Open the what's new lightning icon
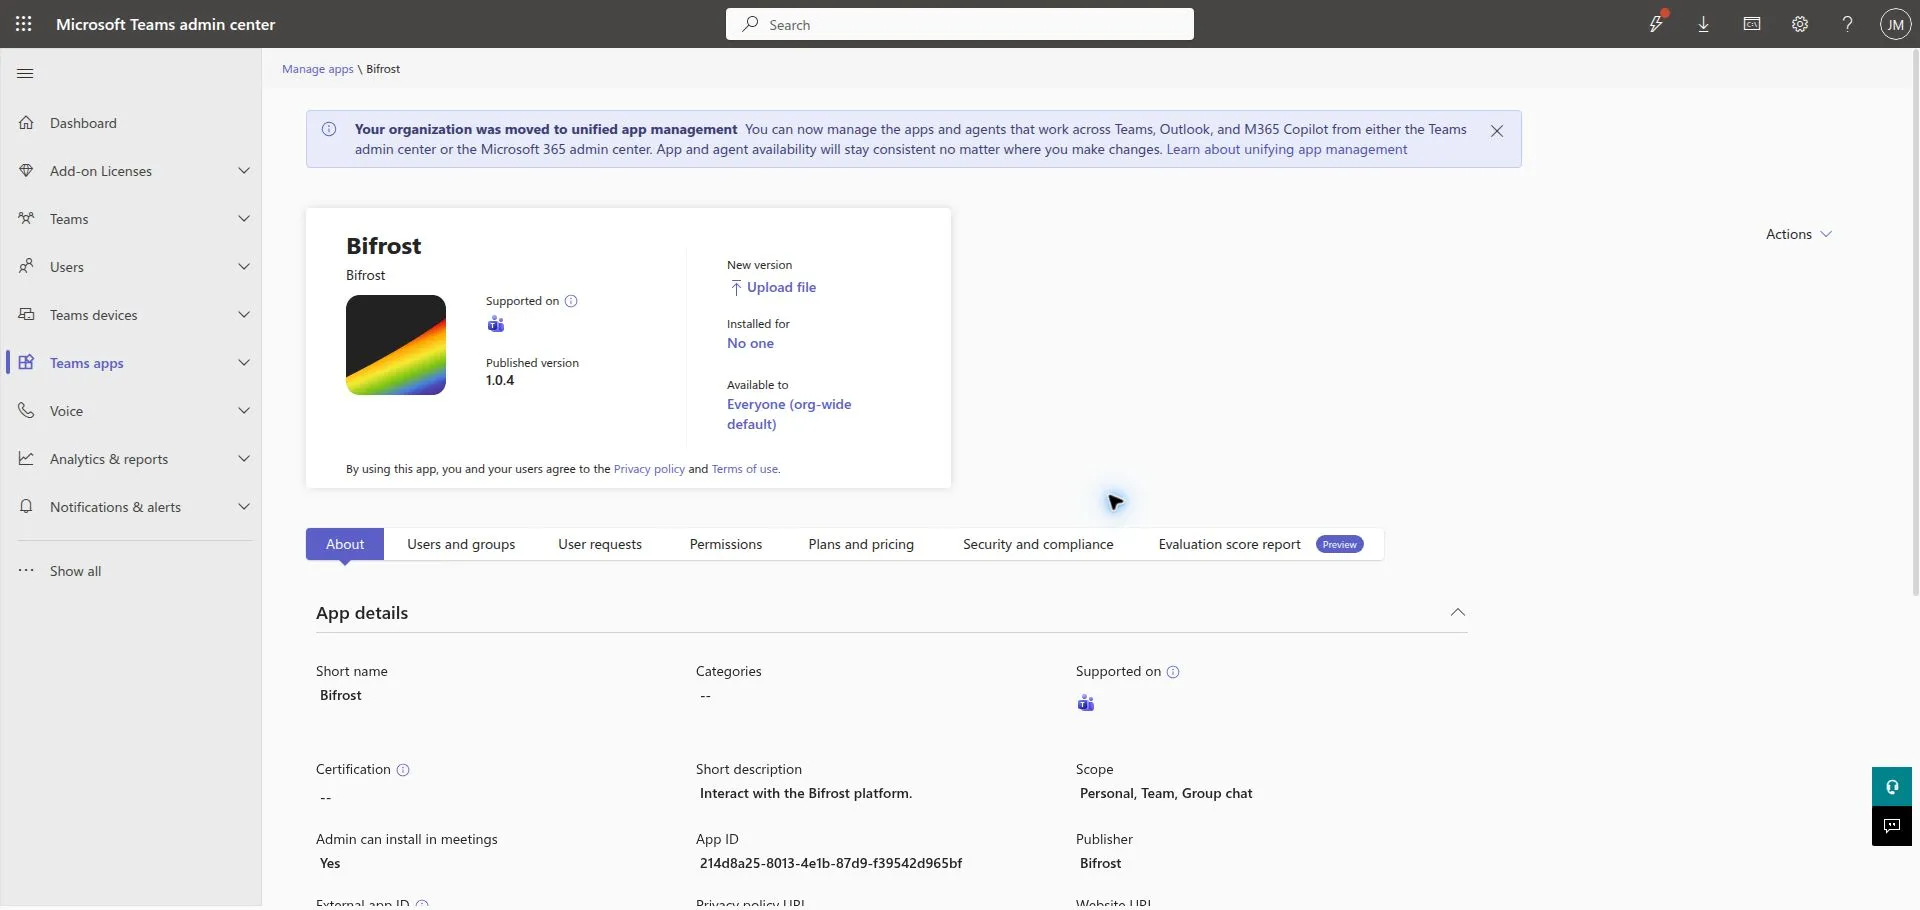The image size is (1920, 910). pyautogui.click(x=1657, y=23)
